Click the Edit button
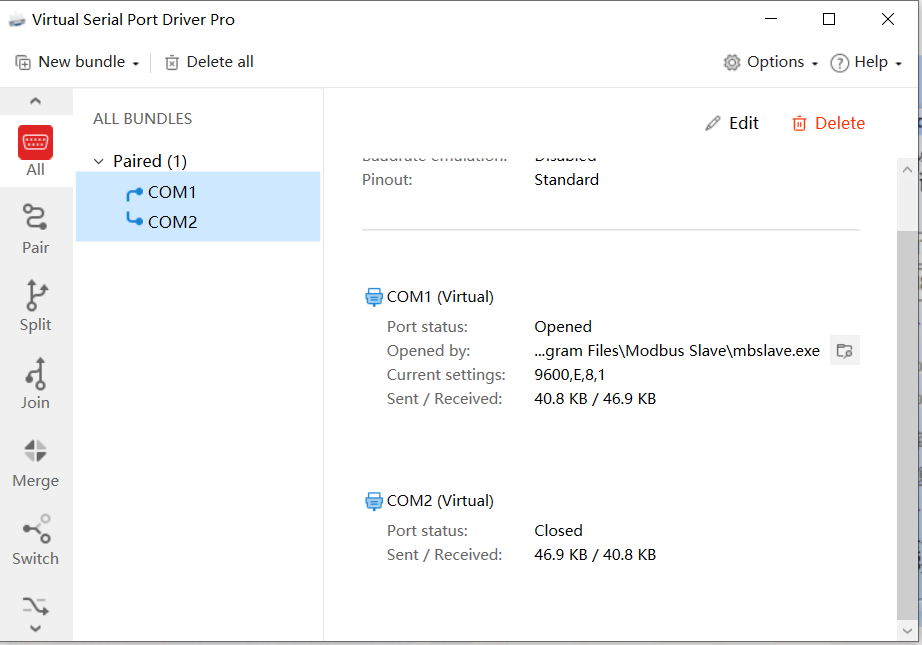This screenshot has height=645, width=922. 732,123
